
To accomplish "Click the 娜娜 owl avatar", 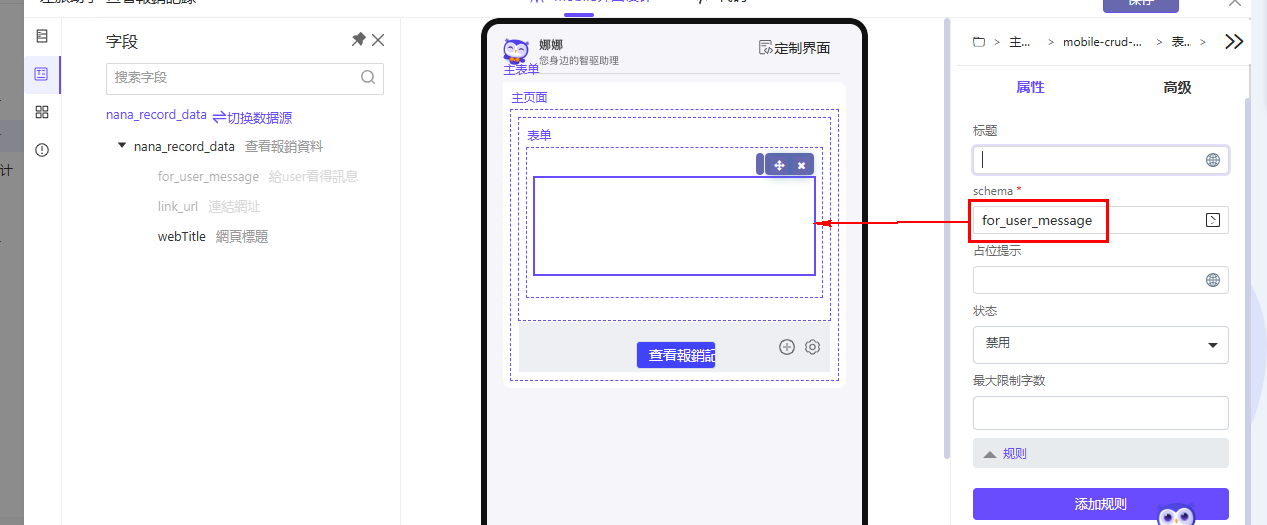I will click(x=517, y=51).
